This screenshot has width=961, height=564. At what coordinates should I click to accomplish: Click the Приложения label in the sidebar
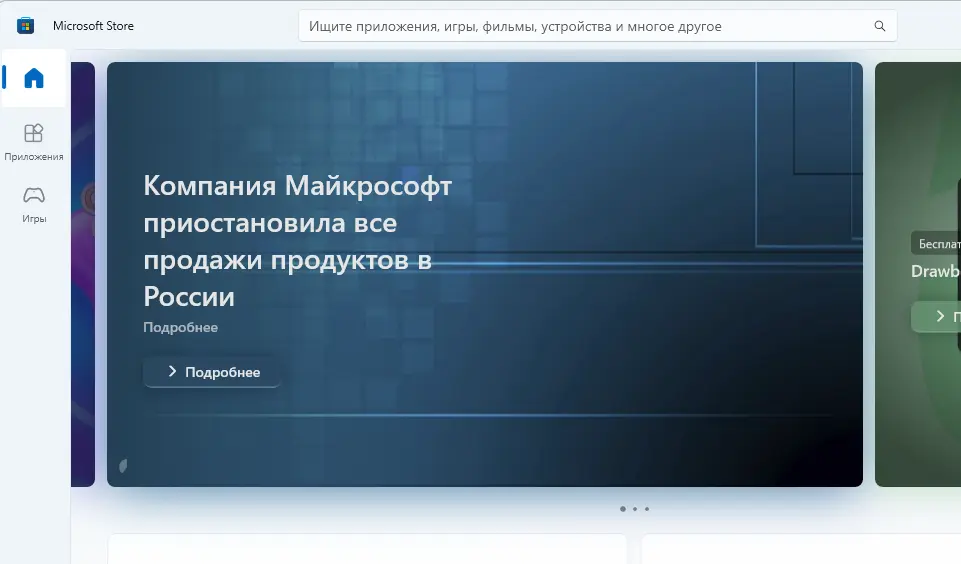(34, 157)
